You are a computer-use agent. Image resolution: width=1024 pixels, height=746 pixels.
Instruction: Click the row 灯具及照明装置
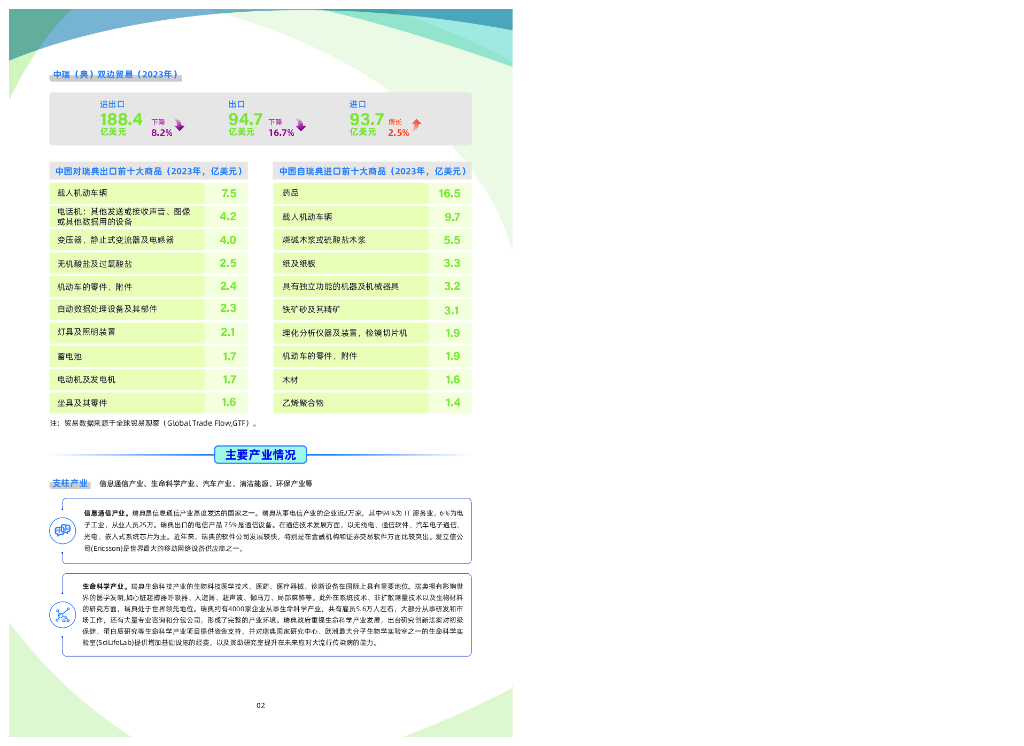tap(148, 332)
